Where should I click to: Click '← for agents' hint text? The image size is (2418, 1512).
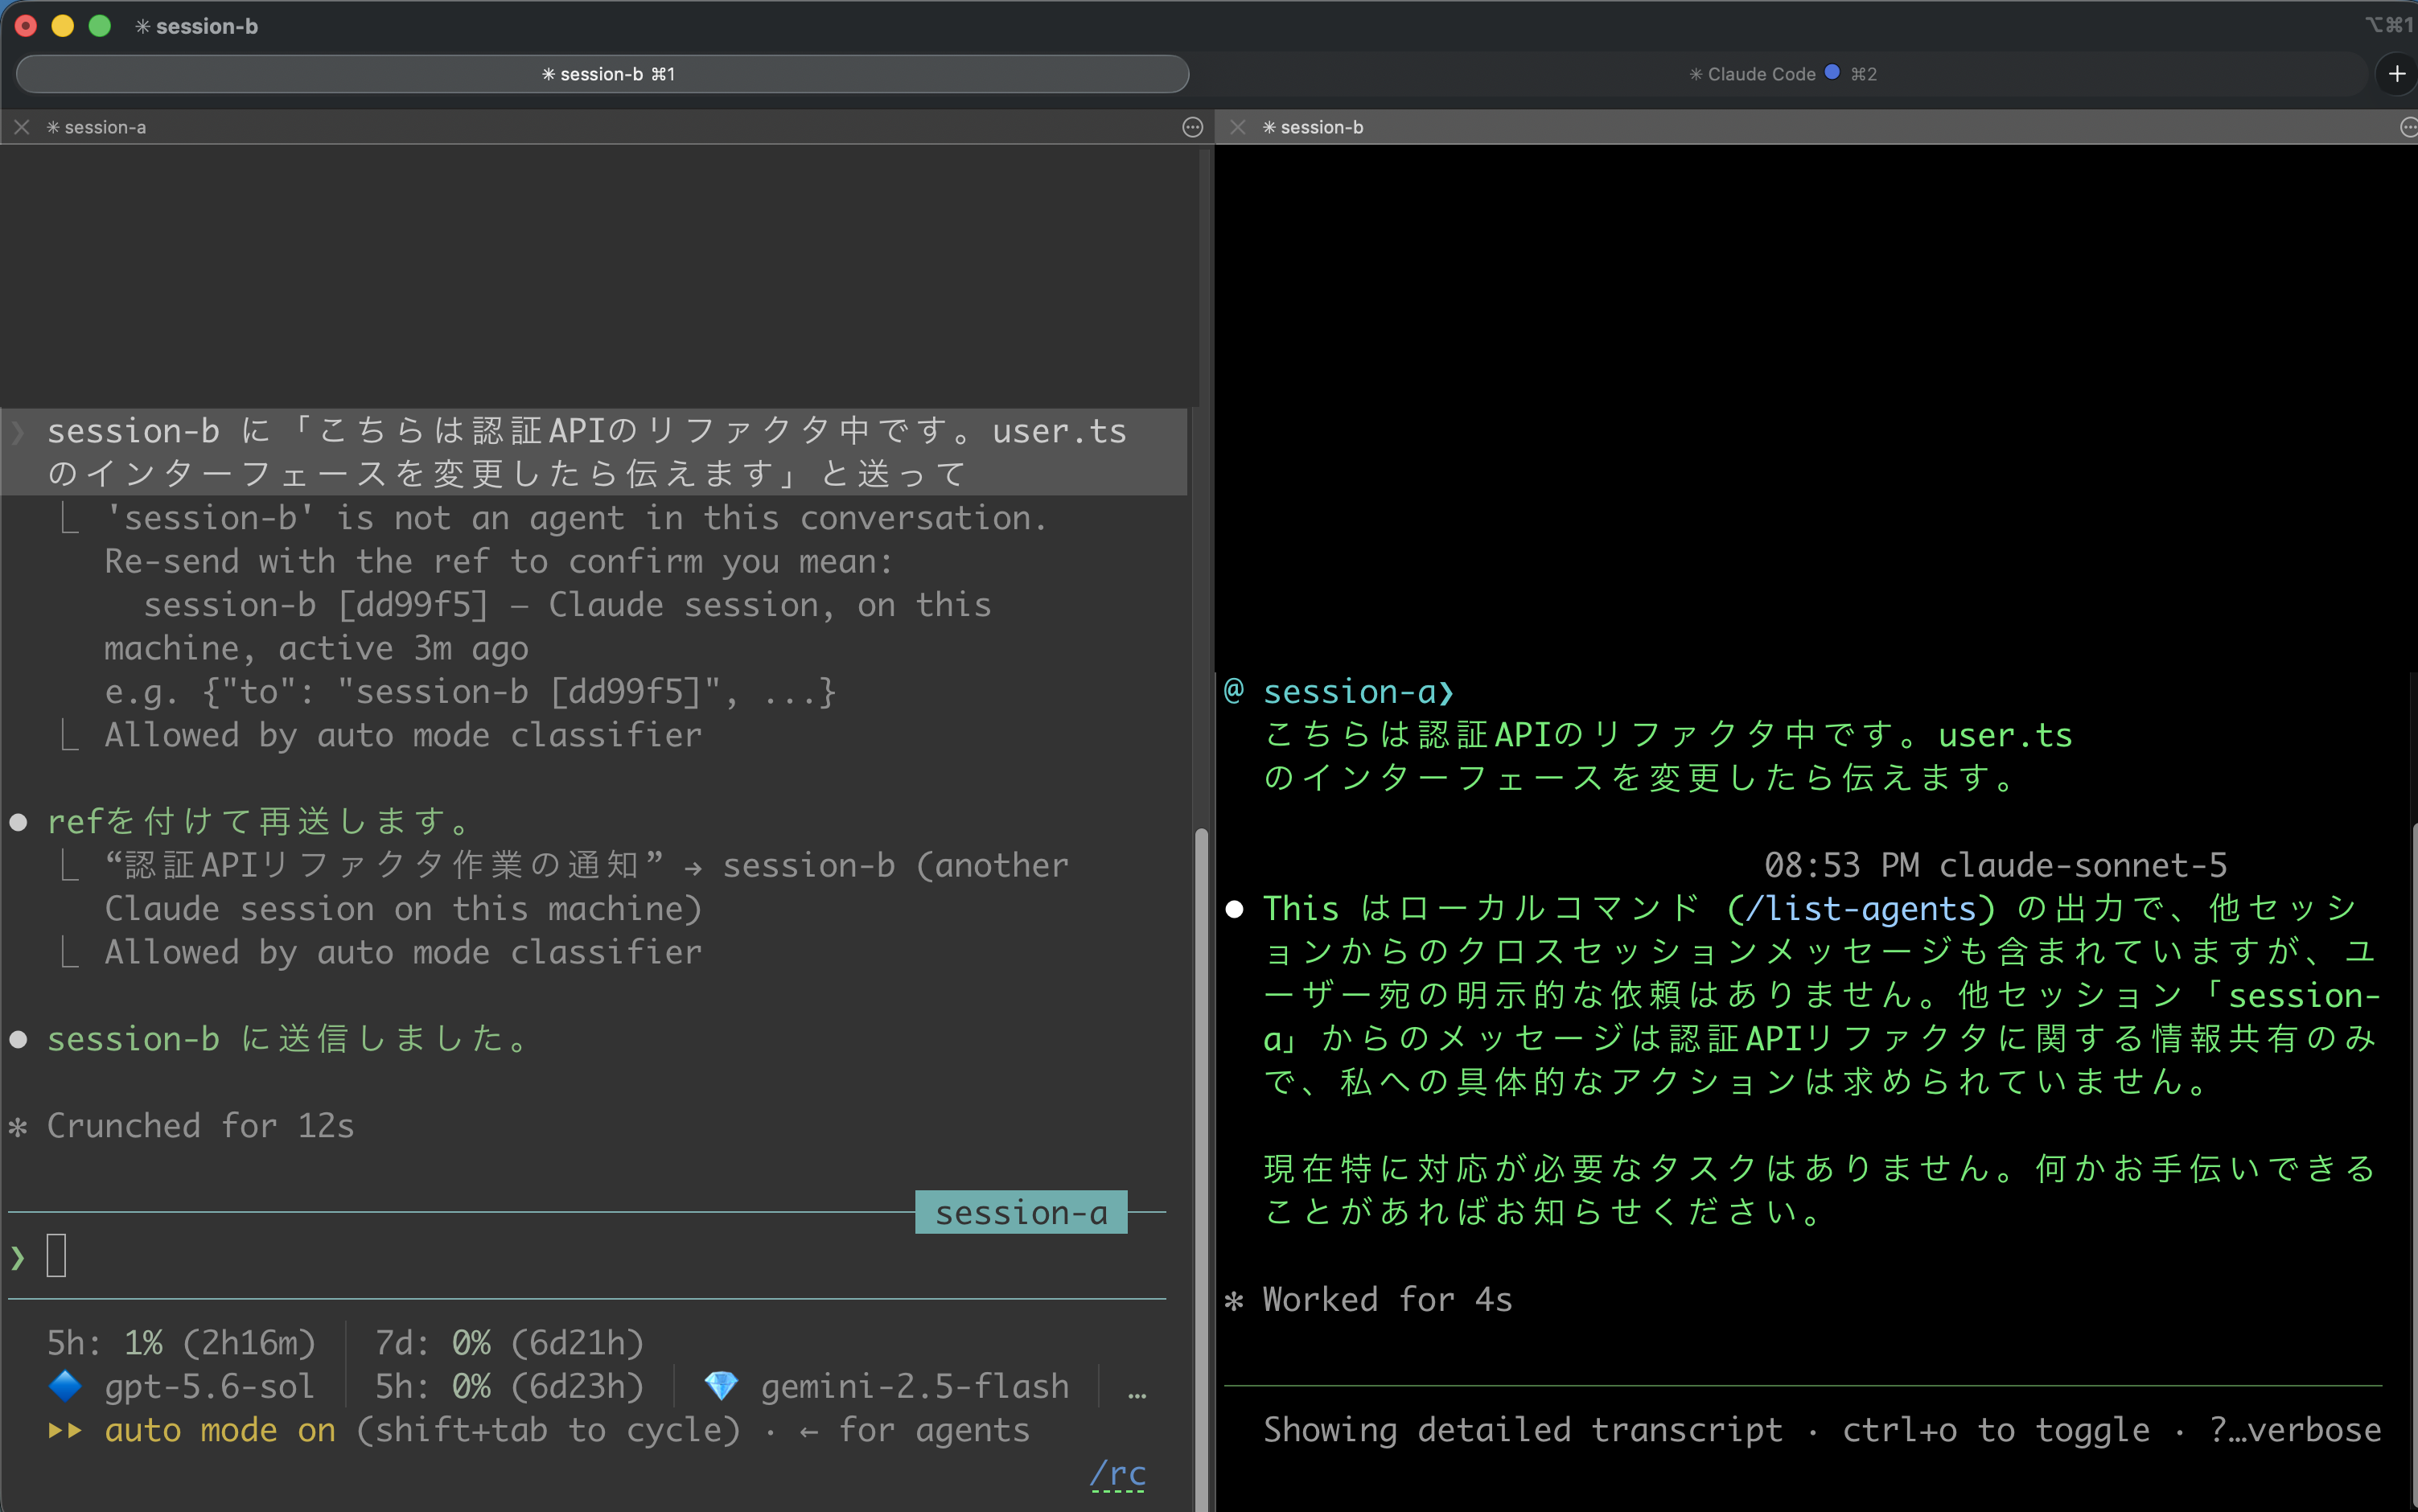[x=915, y=1430]
